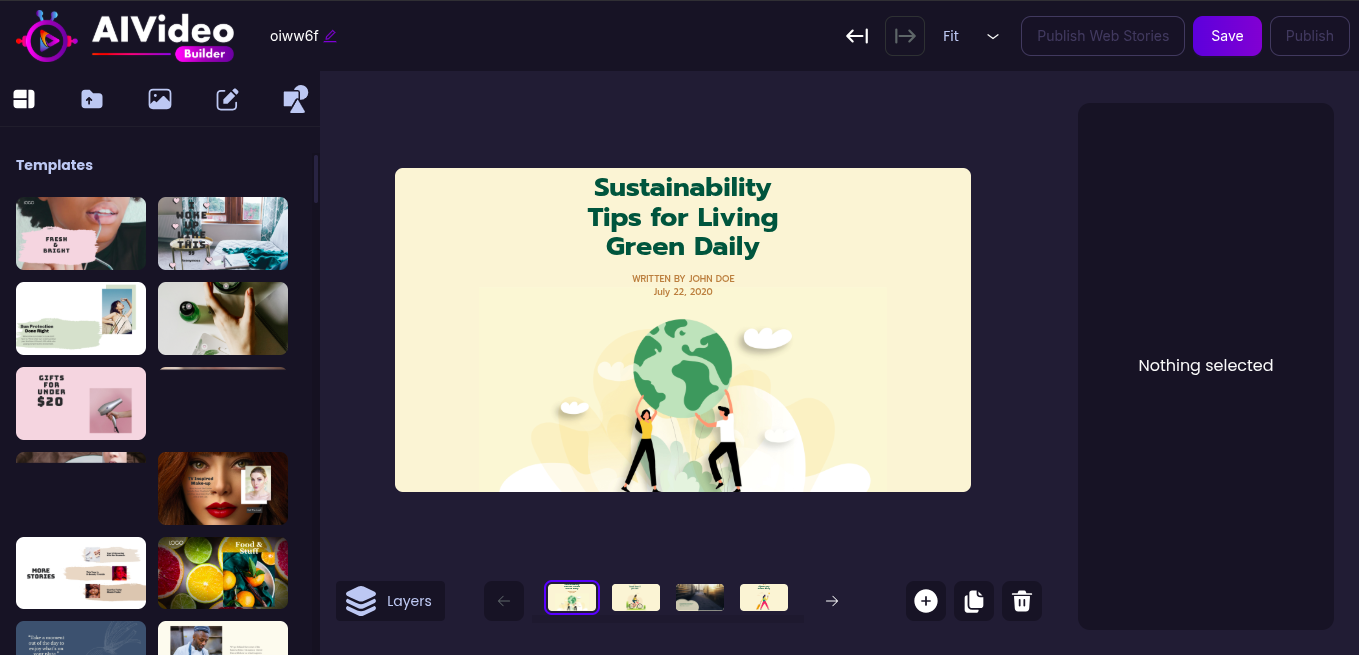Screen dimensions: 1359x655
Task: Open the Shapes elements panel
Action: [295, 99]
